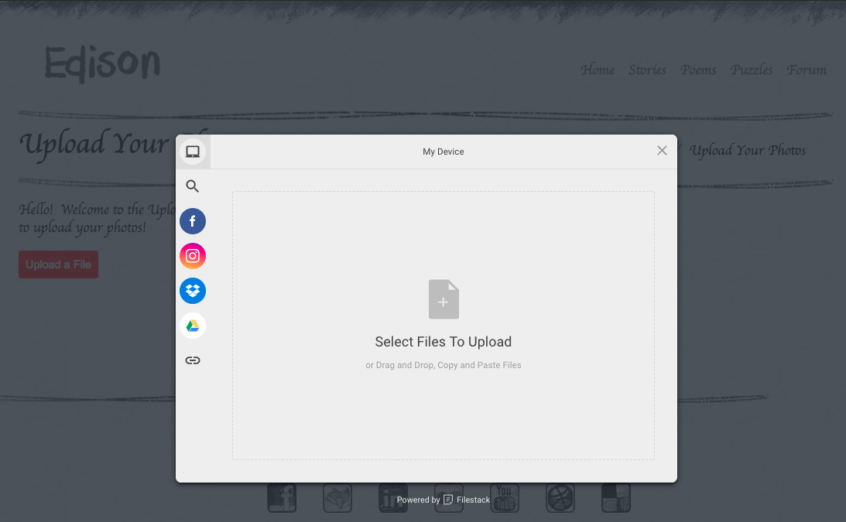The image size is (846, 522).
Task: Go to Home in site navigation
Action: (x=597, y=70)
